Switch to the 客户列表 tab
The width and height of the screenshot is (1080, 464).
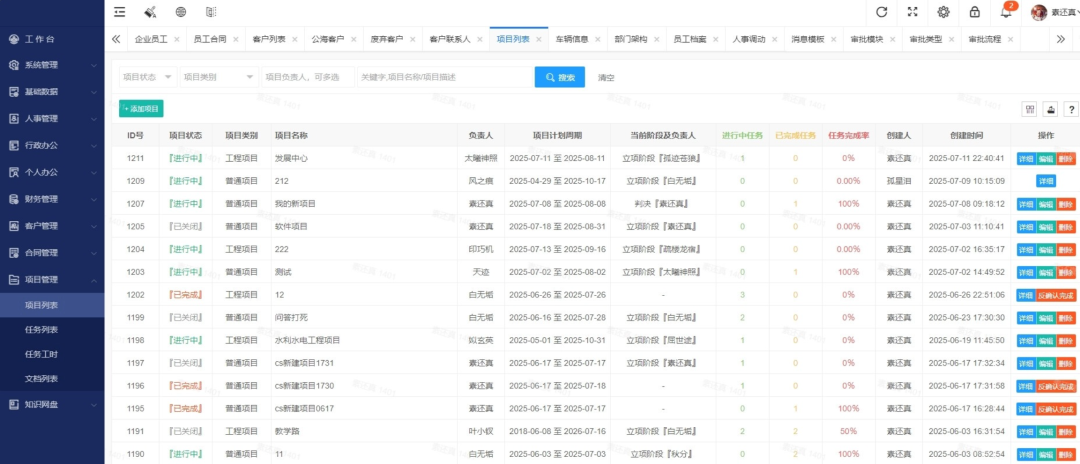click(x=269, y=39)
